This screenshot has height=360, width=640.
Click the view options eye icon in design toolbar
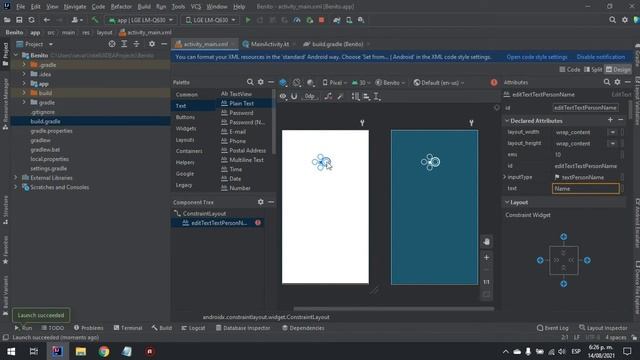(283, 97)
